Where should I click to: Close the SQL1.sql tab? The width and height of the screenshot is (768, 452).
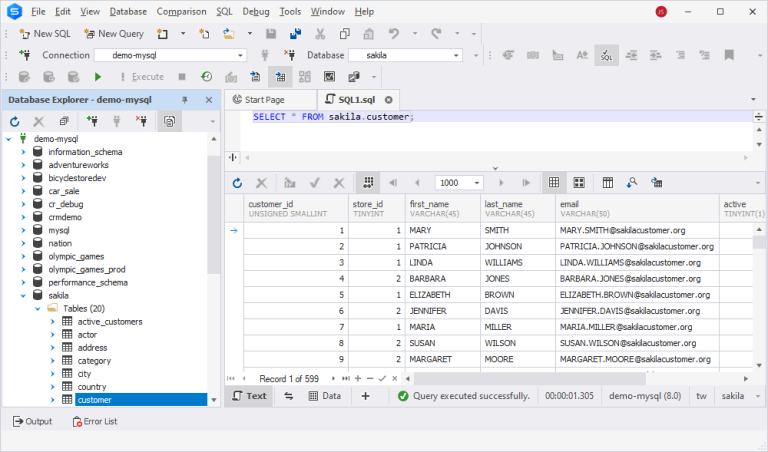coord(389,100)
